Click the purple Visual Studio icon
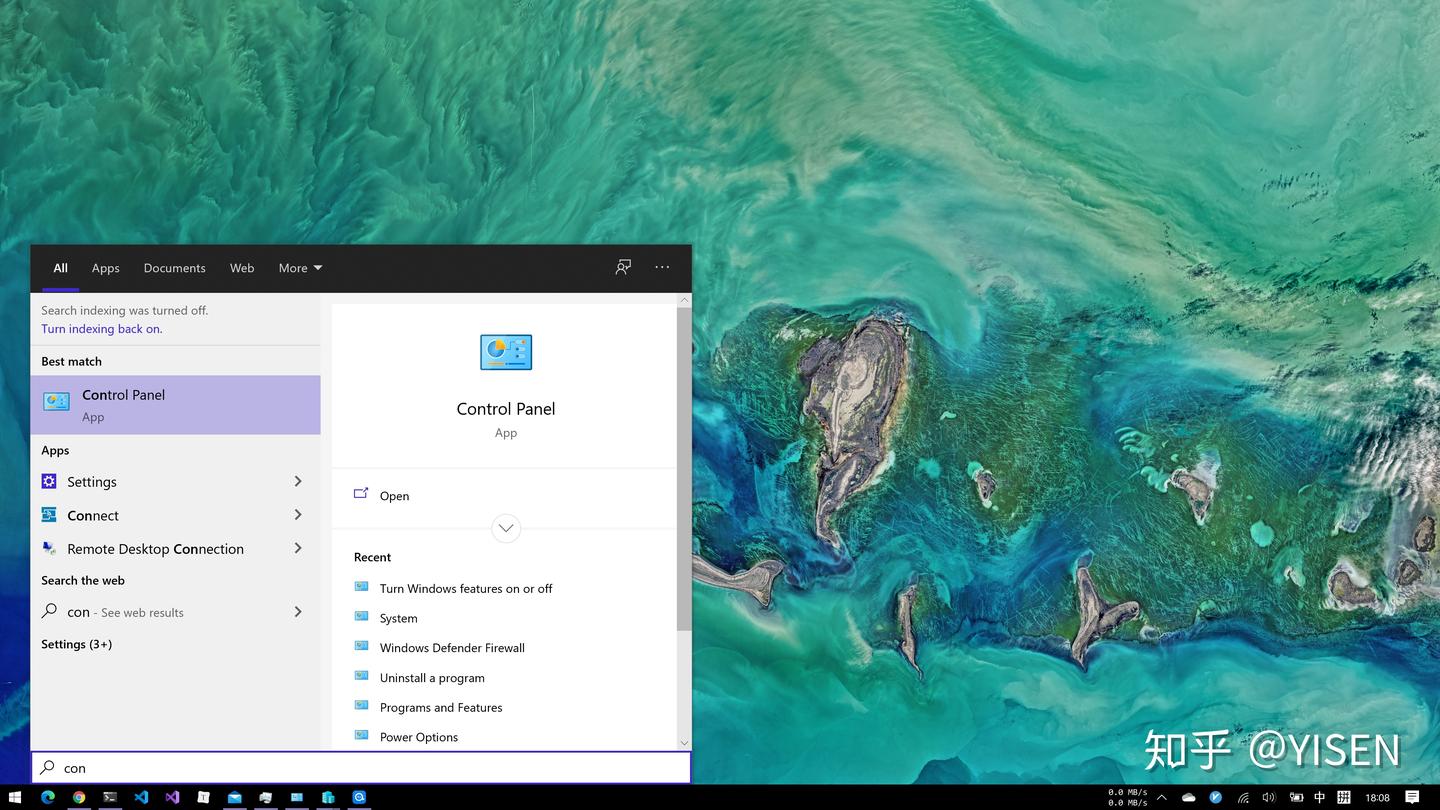This screenshot has height=810, width=1440. (x=172, y=797)
